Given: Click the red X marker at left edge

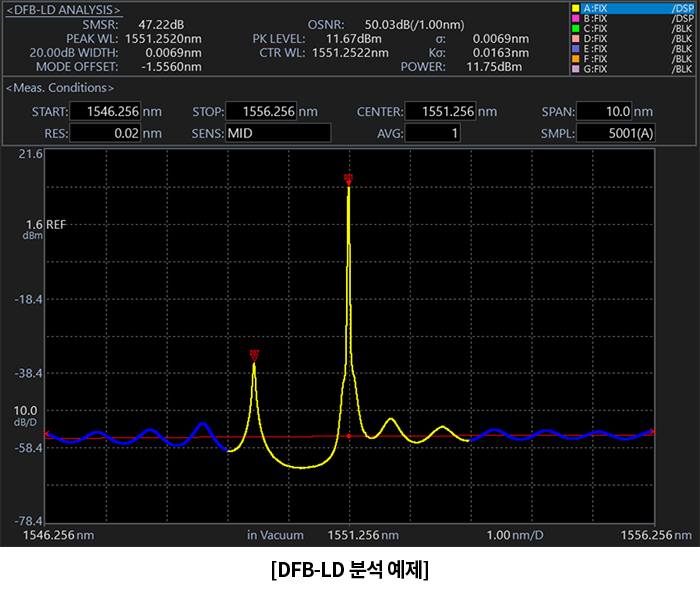Looking at the screenshot, I should pyautogui.click(x=46, y=433).
